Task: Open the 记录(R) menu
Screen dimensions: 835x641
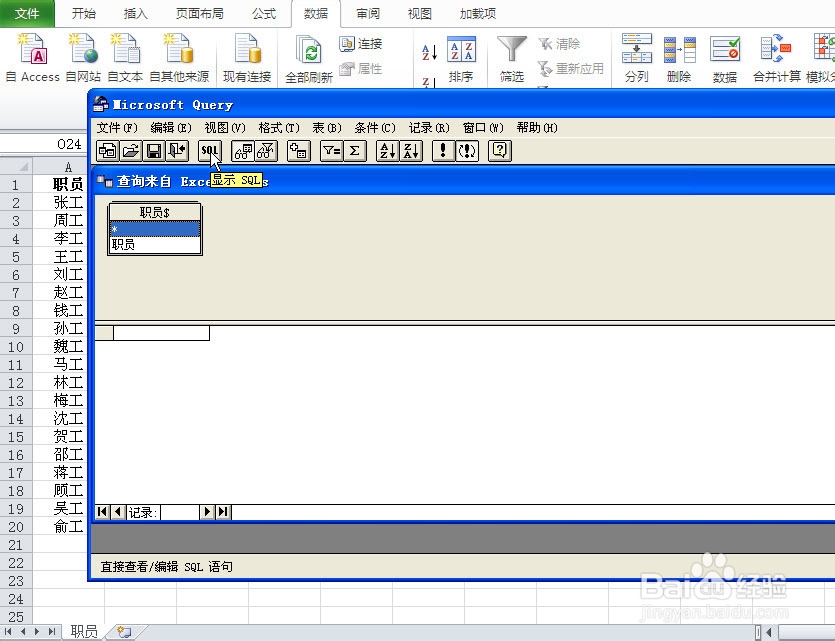Action: [429, 128]
